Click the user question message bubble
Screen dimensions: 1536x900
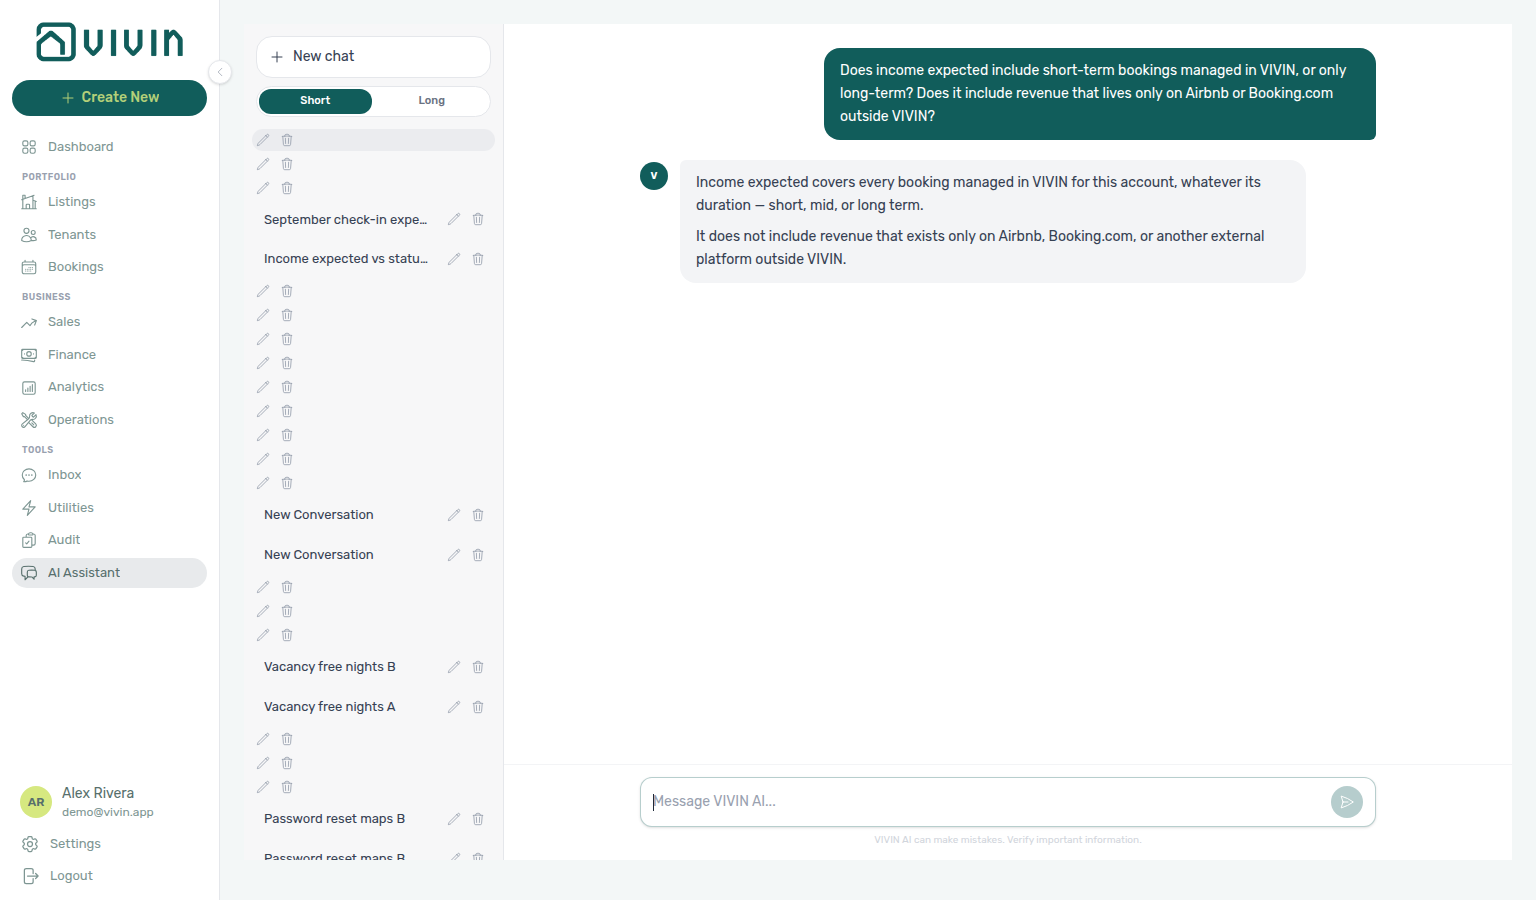tap(1100, 94)
